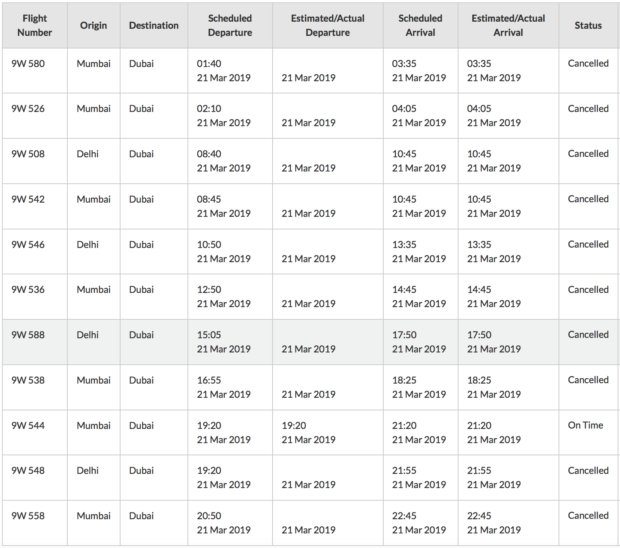
Task: Click the highlighted 9W 588 flight number
Action: point(28,335)
